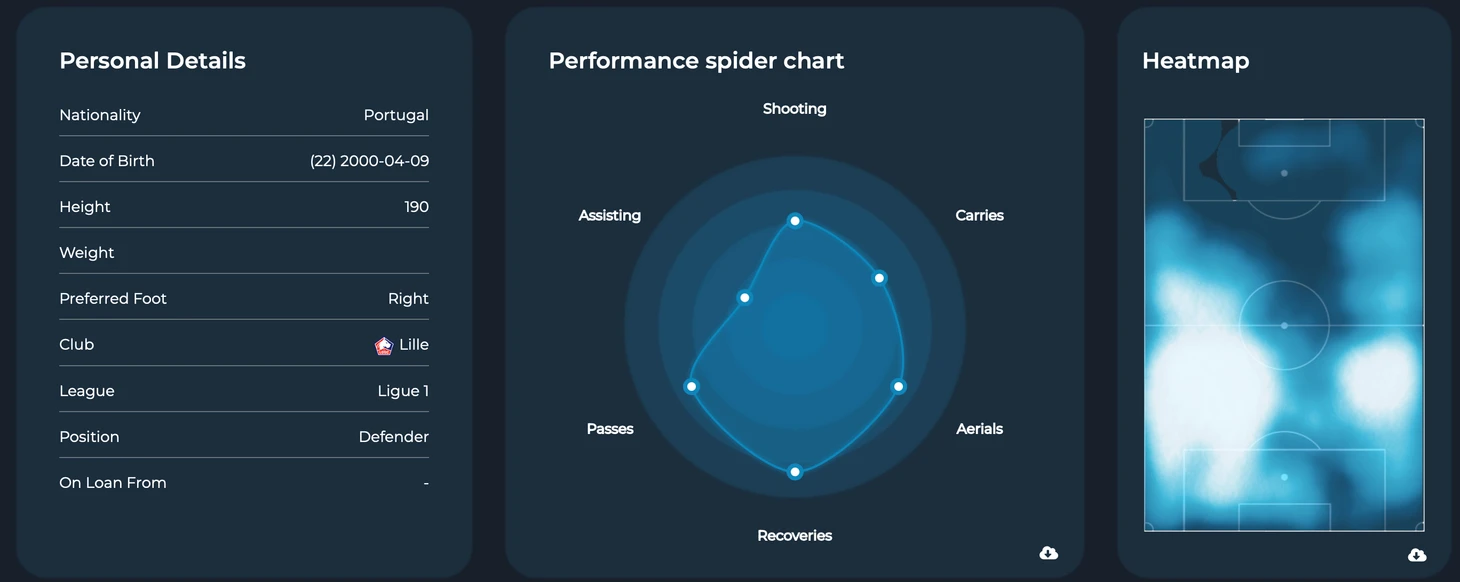Click the Lille club crest icon

point(384,345)
